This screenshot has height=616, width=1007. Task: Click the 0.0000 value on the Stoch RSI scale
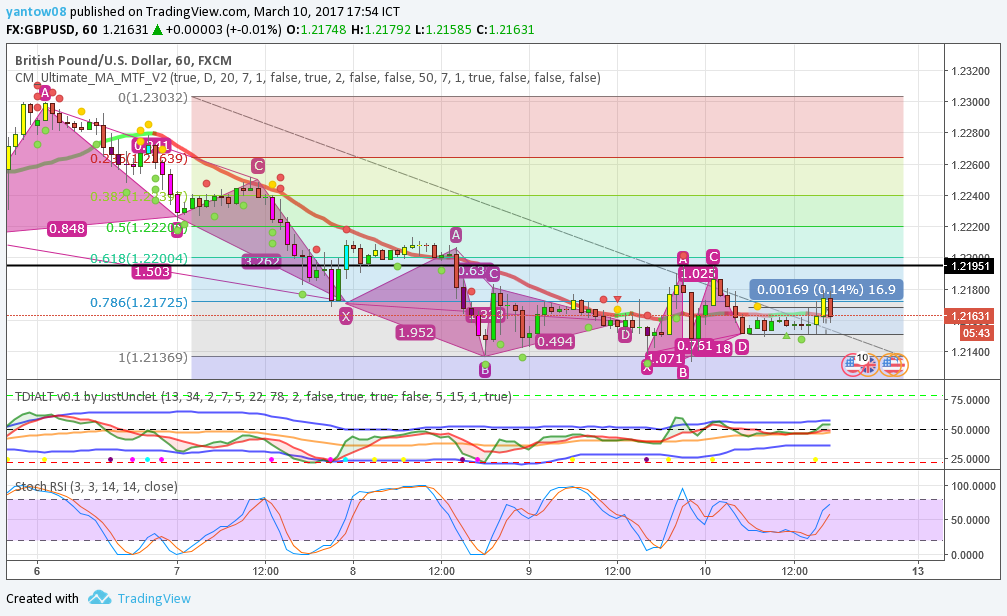pyautogui.click(x=970, y=555)
